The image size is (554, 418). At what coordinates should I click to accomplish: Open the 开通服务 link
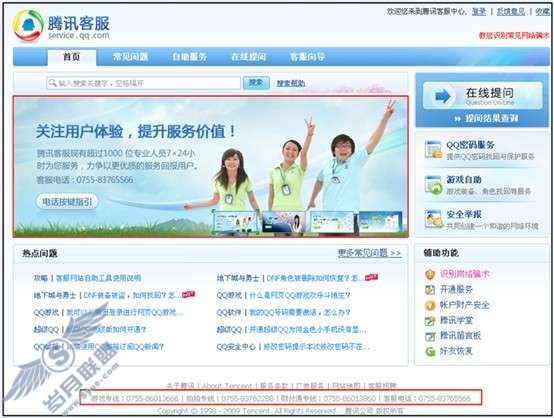[x=456, y=289]
